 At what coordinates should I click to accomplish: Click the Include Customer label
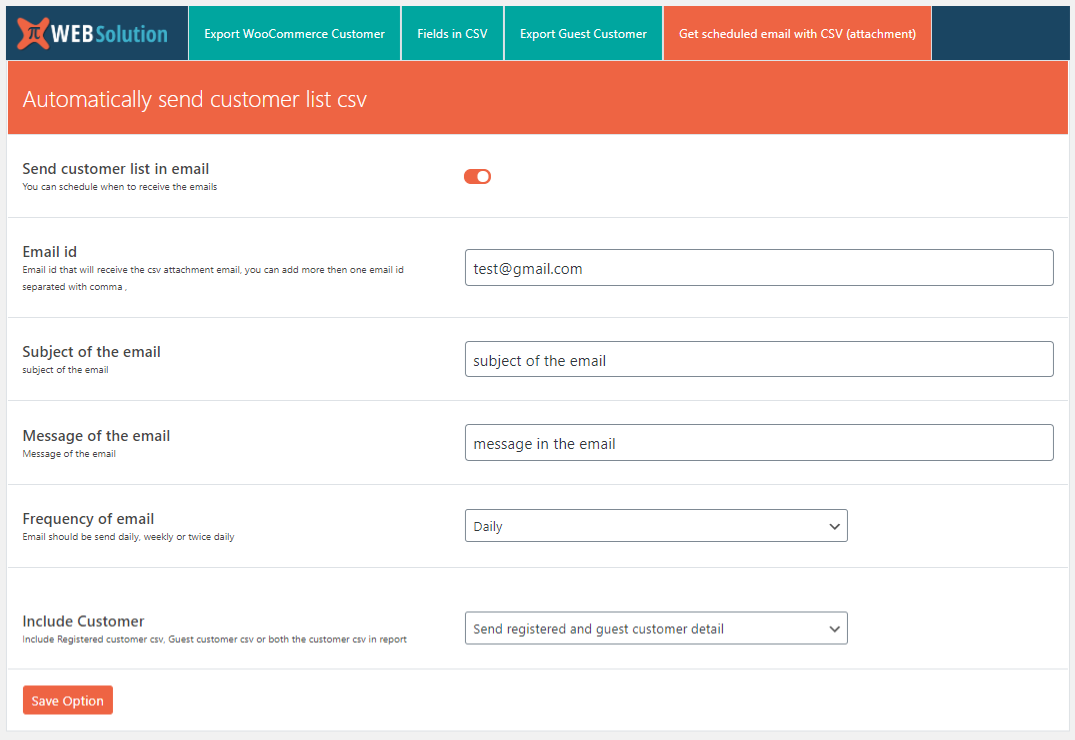point(83,621)
